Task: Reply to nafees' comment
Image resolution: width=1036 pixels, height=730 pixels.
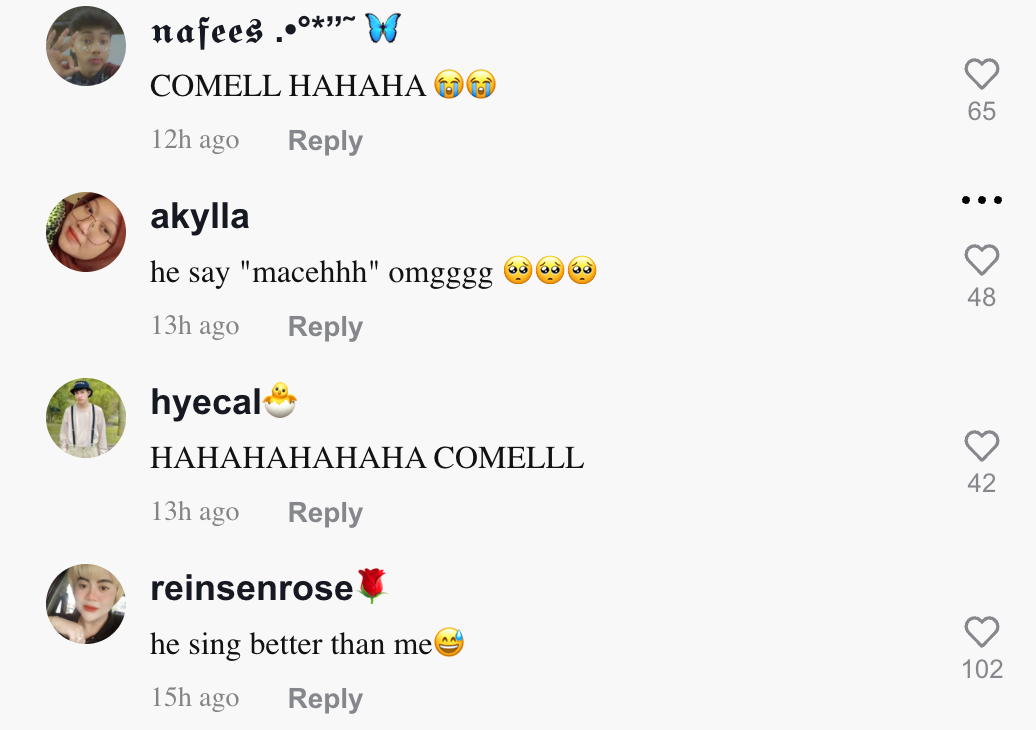Action: (325, 141)
